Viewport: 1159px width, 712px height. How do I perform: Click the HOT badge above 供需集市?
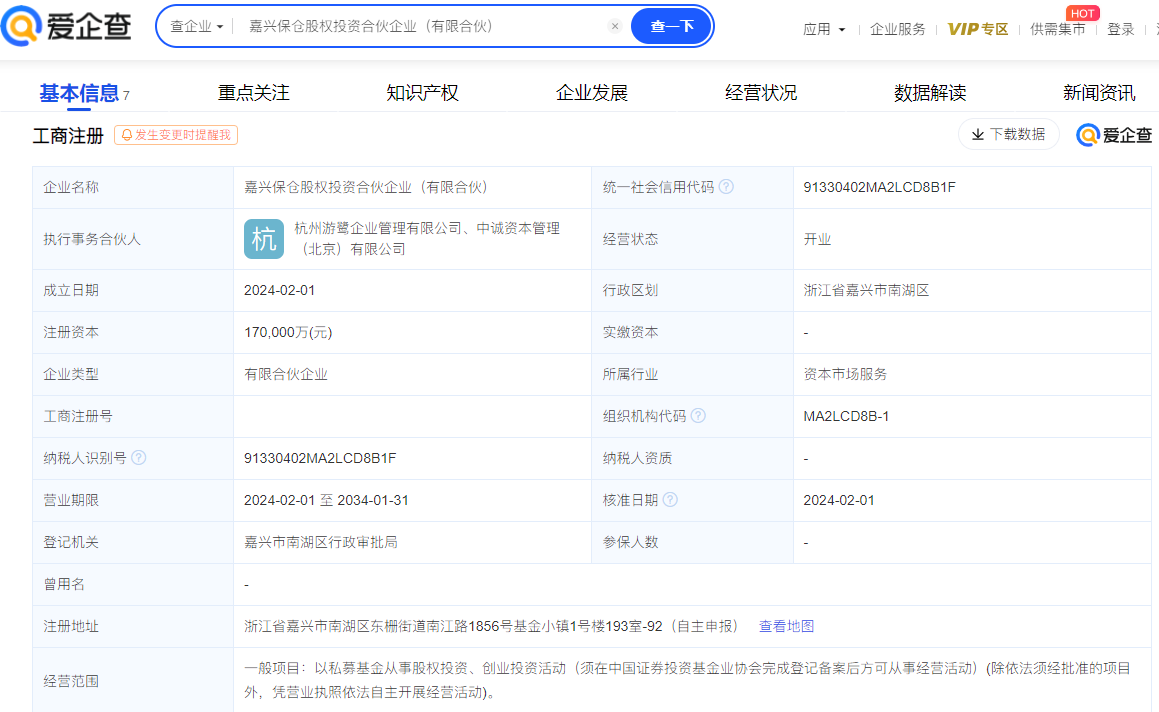click(1082, 13)
